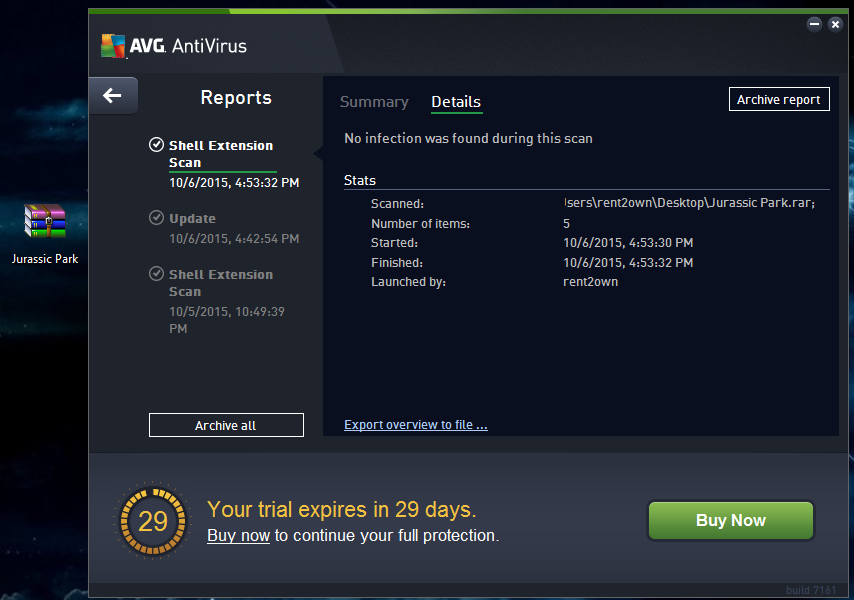Viewport: 854px width, 600px height.
Task: Switch to the Summary tab
Action: (x=374, y=102)
